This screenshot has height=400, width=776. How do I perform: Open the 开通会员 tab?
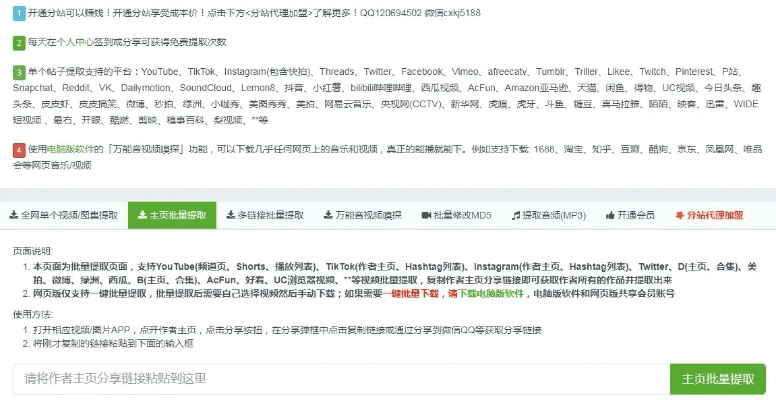(x=630, y=215)
